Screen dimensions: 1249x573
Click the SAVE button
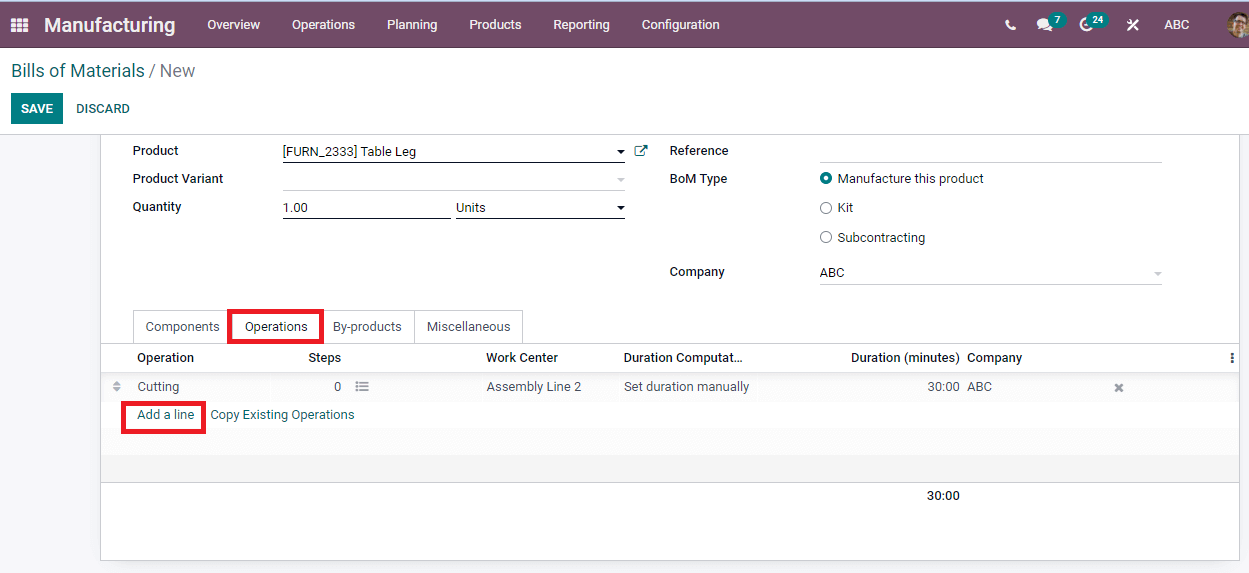pos(37,109)
